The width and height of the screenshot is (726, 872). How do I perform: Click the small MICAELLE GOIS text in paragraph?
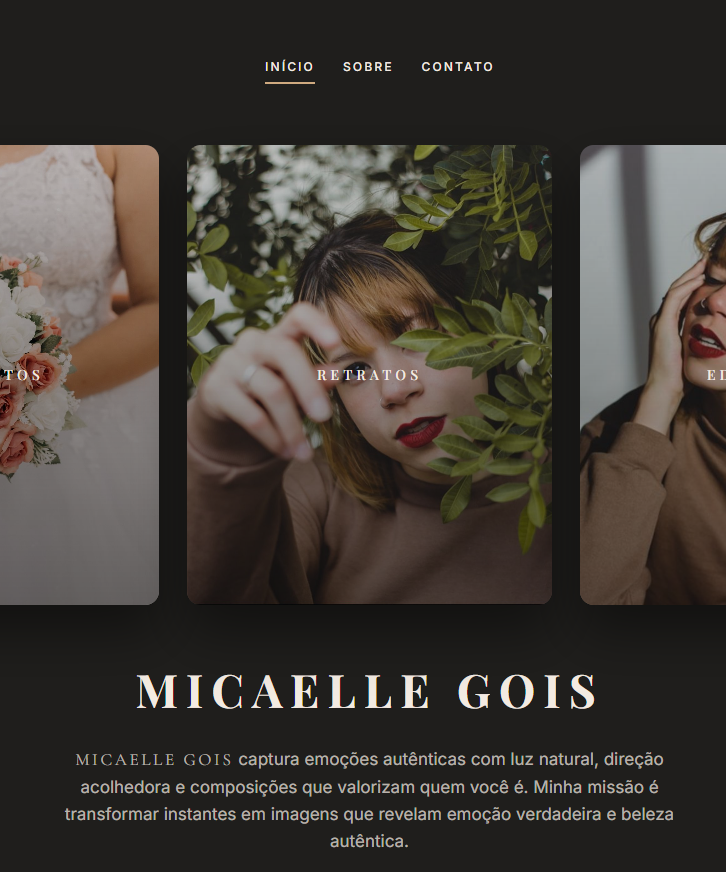154,760
